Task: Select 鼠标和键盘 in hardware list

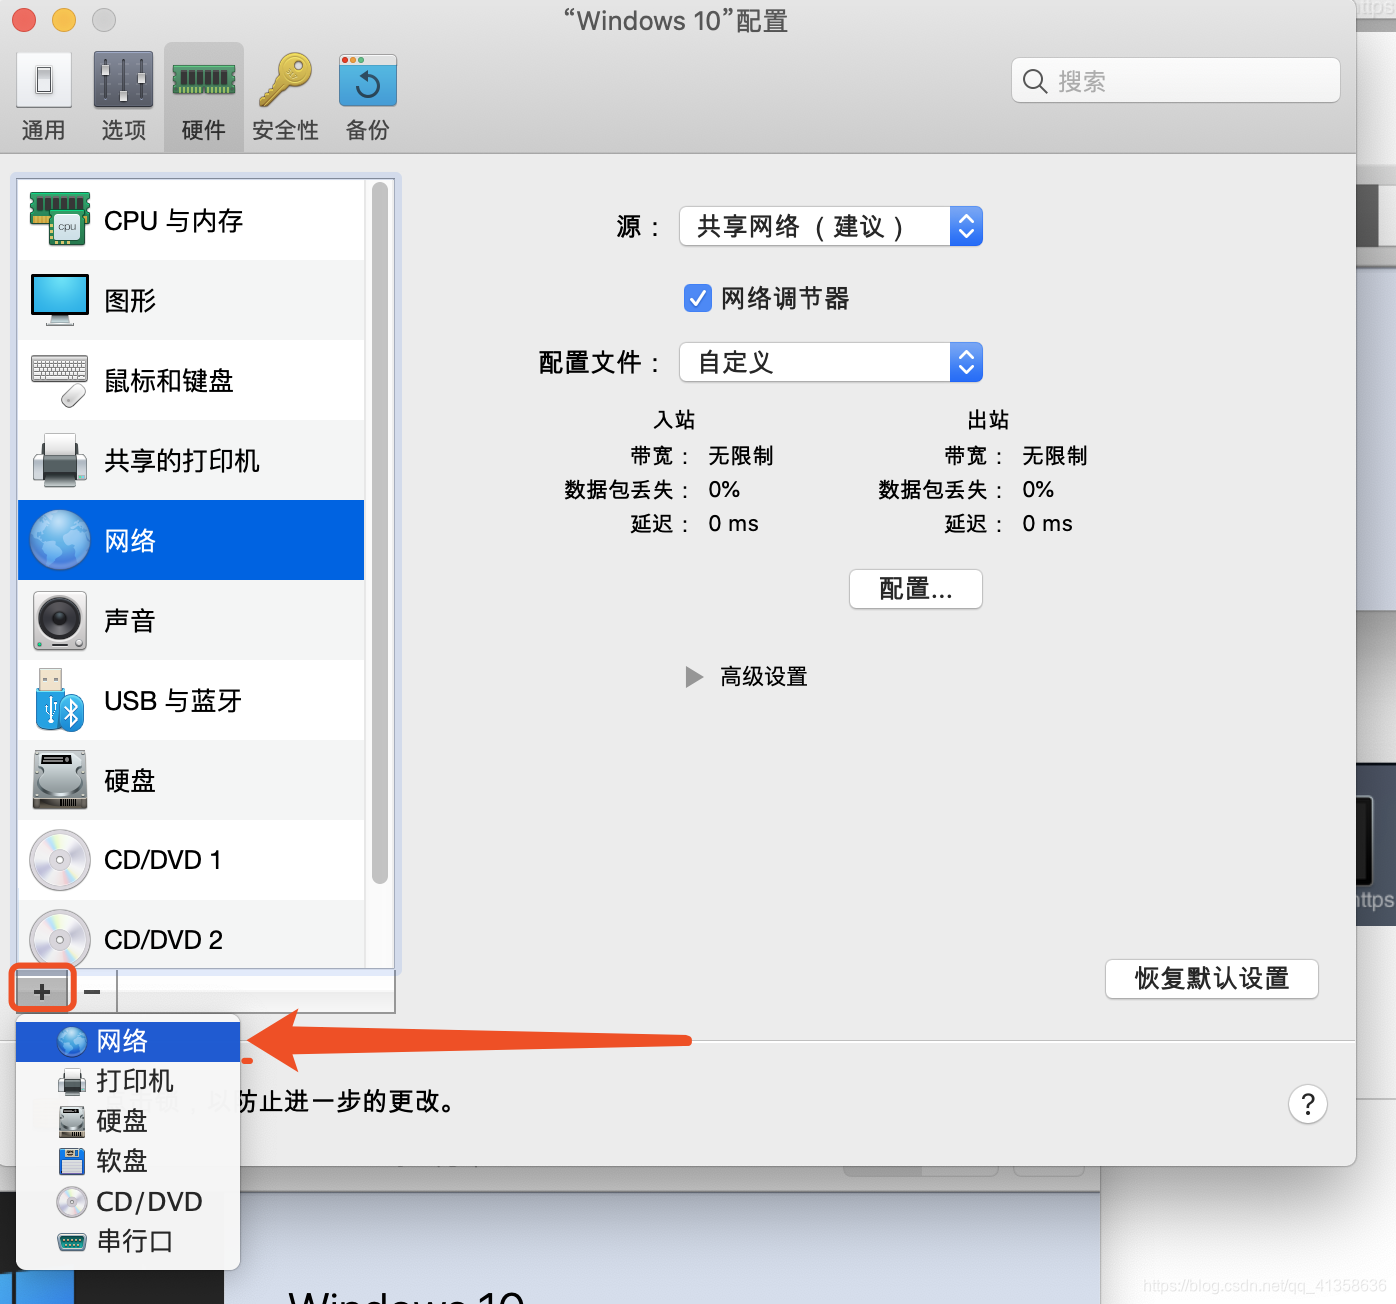Action: [191, 380]
